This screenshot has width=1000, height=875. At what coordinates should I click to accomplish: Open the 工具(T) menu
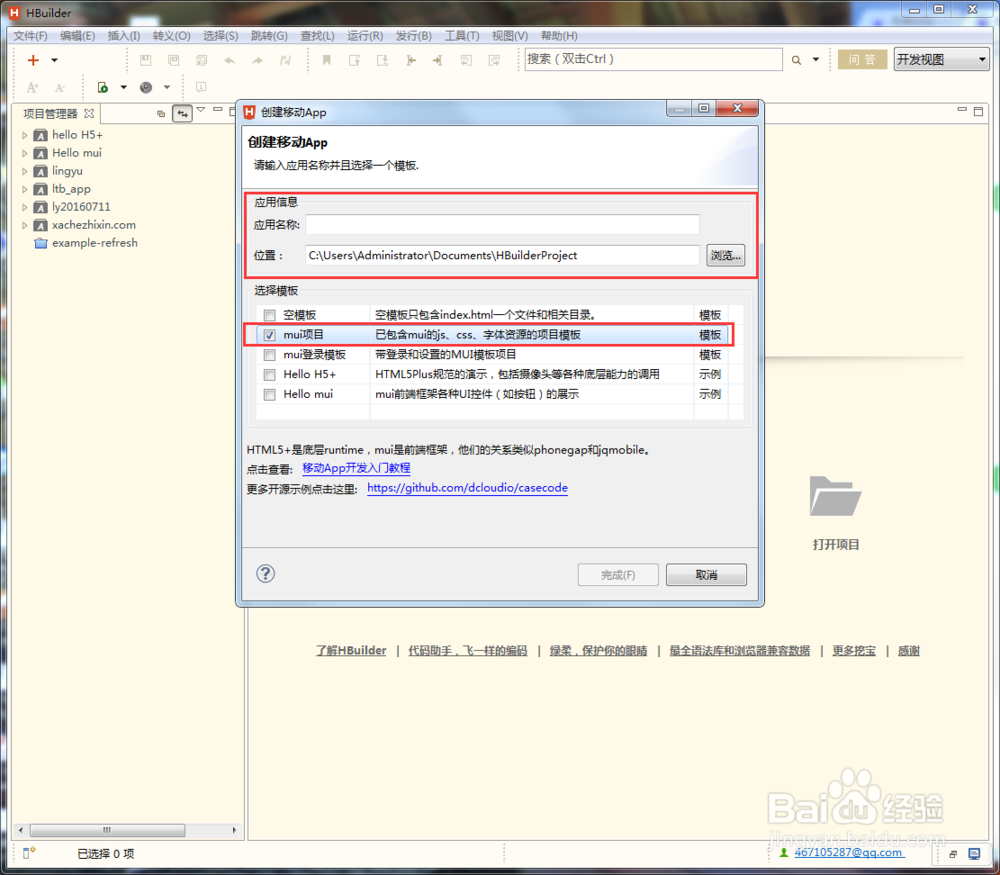462,36
